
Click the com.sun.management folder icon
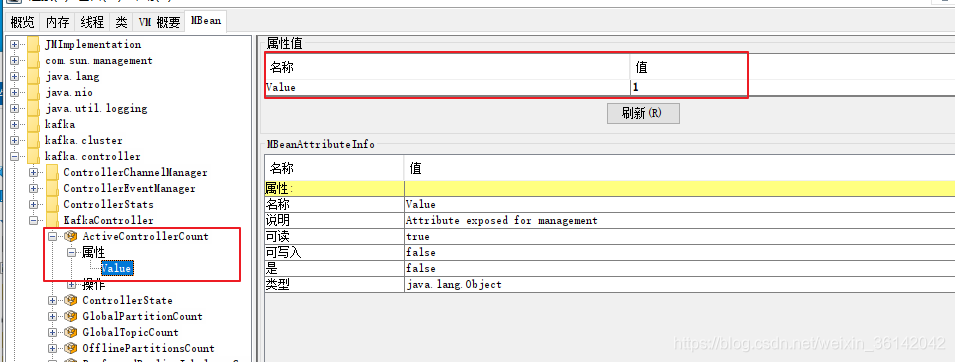pyautogui.click(x=33, y=61)
